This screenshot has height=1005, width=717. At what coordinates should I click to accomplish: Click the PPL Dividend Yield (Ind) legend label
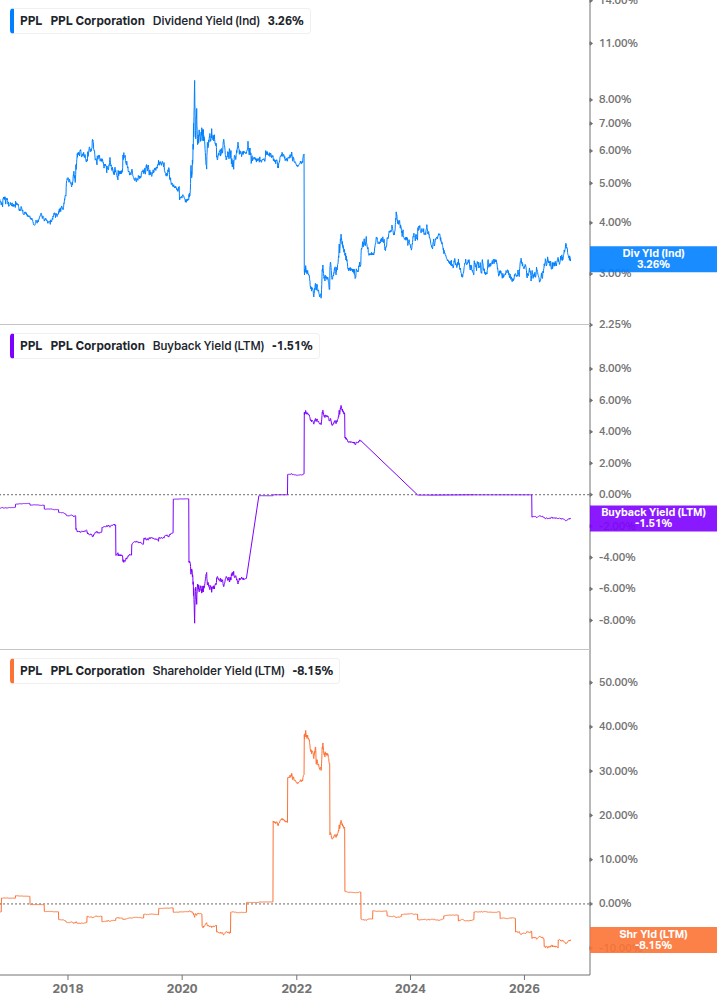pos(160,21)
